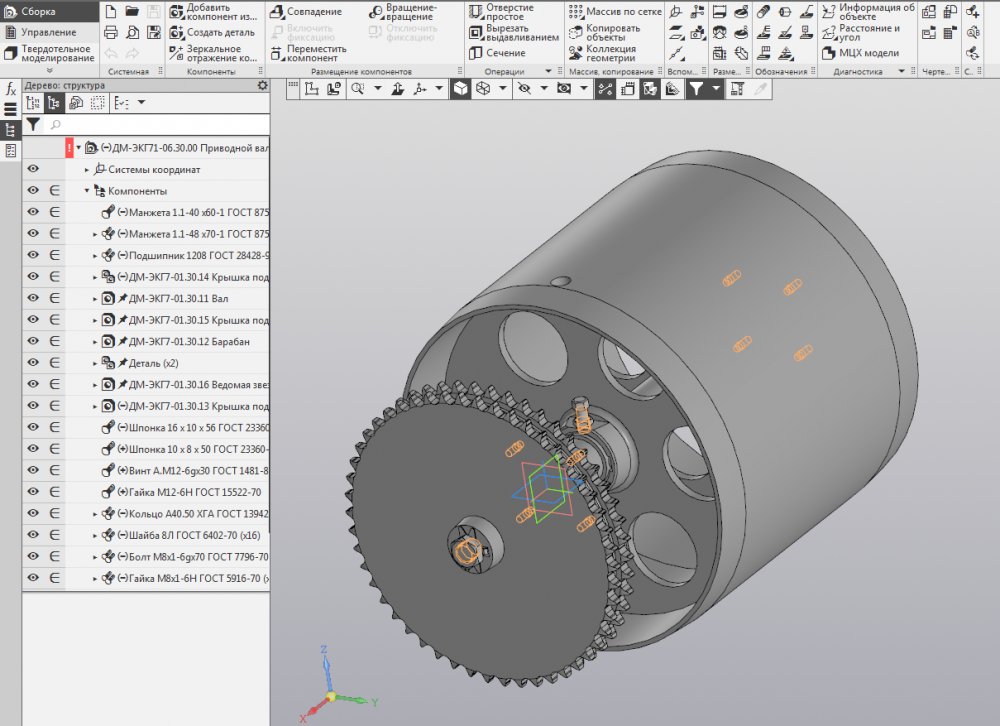Open the 'Диагностика' panel dropdown arrow
This screenshot has width=1000, height=726.
click(x=901, y=72)
